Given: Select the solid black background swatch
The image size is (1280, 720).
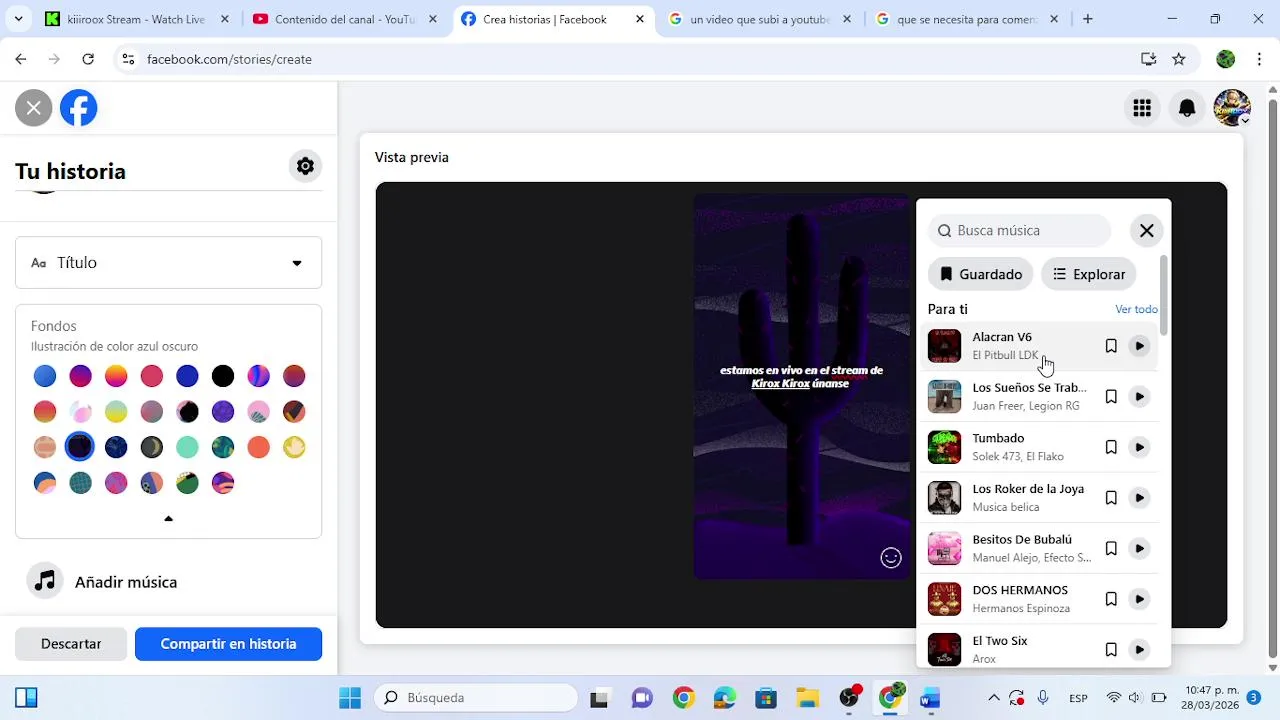Looking at the screenshot, I should [x=223, y=376].
